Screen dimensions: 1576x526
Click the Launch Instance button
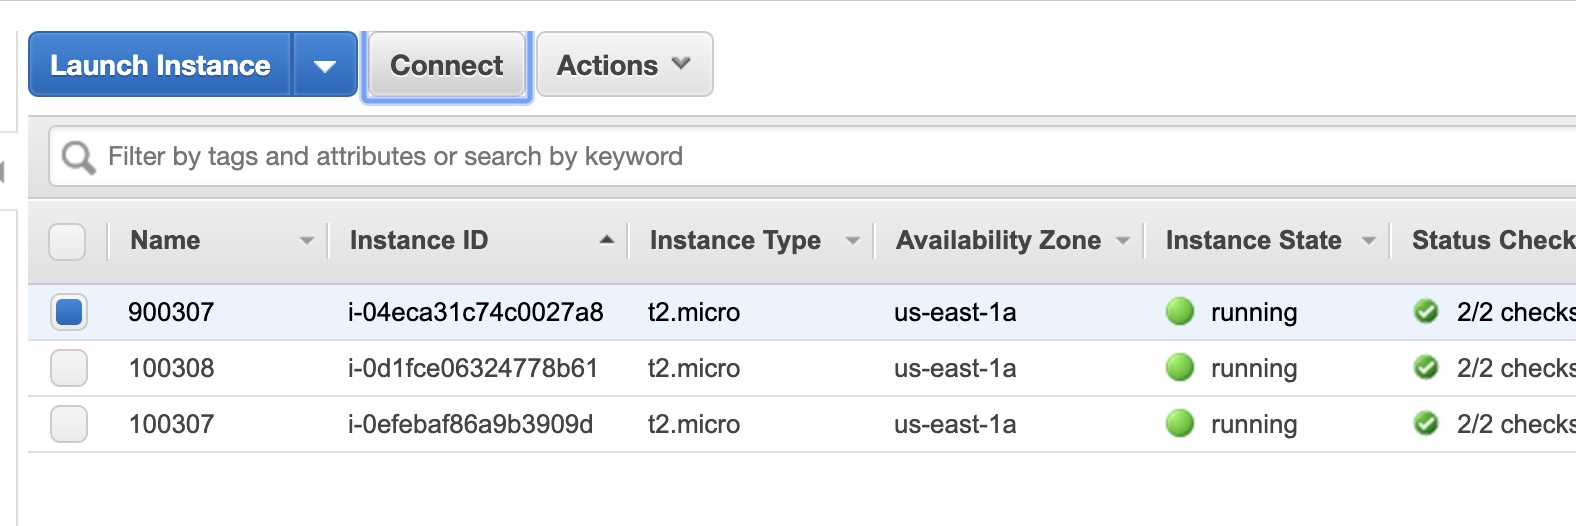pos(160,65)
